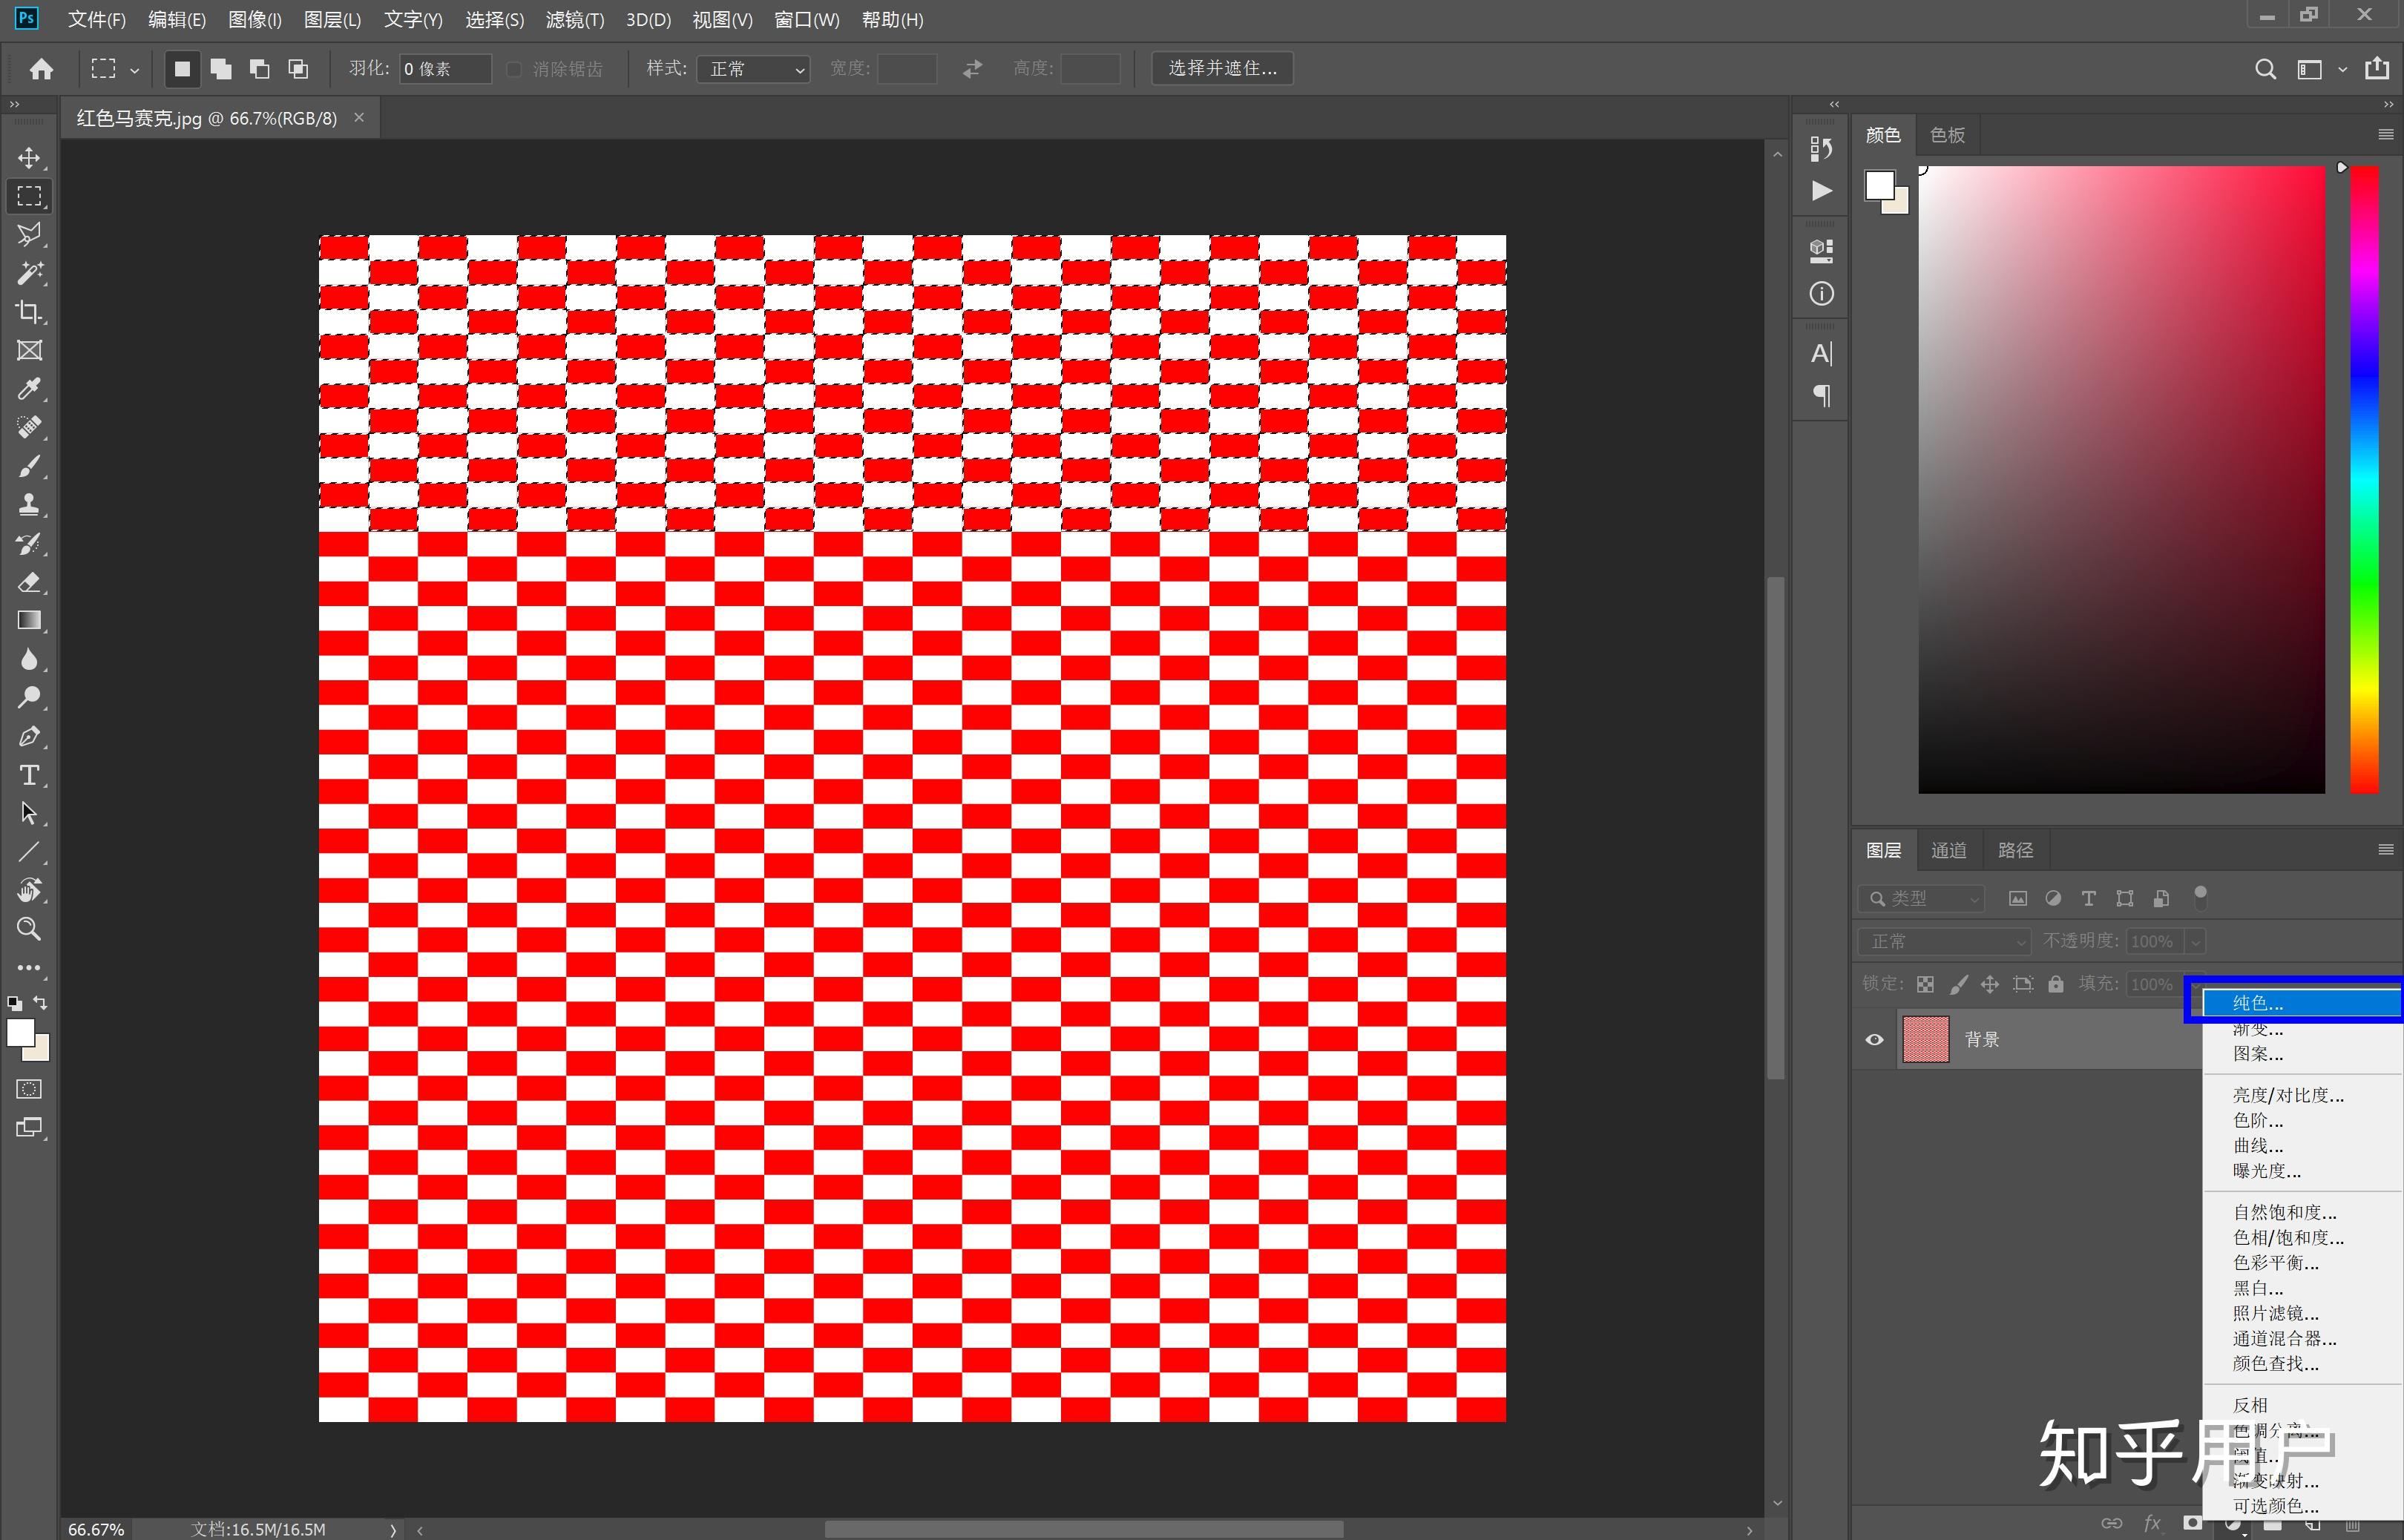Image resolution: width=2404 pixels, height=1540 pixels.
Task: Open the 类型 layer filter dropdown
Action: click(1921, 898)
